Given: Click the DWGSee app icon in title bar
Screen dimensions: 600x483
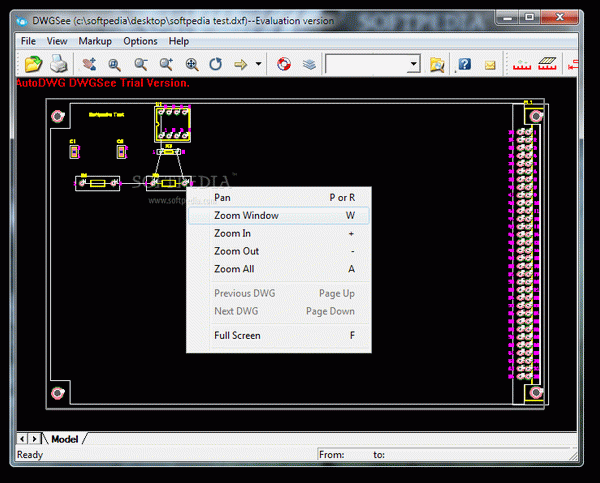Looking at the screenshot, I should [x=22, y=21].
